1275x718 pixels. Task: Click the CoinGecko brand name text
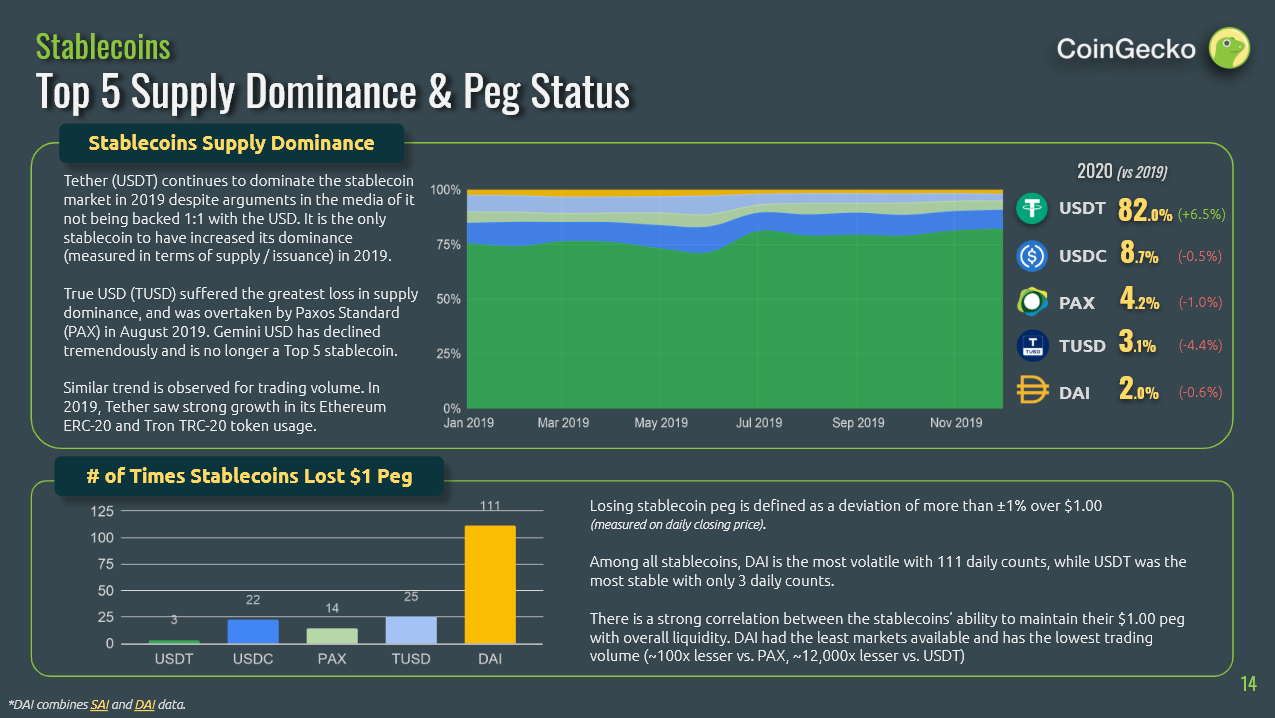click(x=1126, y=48)
